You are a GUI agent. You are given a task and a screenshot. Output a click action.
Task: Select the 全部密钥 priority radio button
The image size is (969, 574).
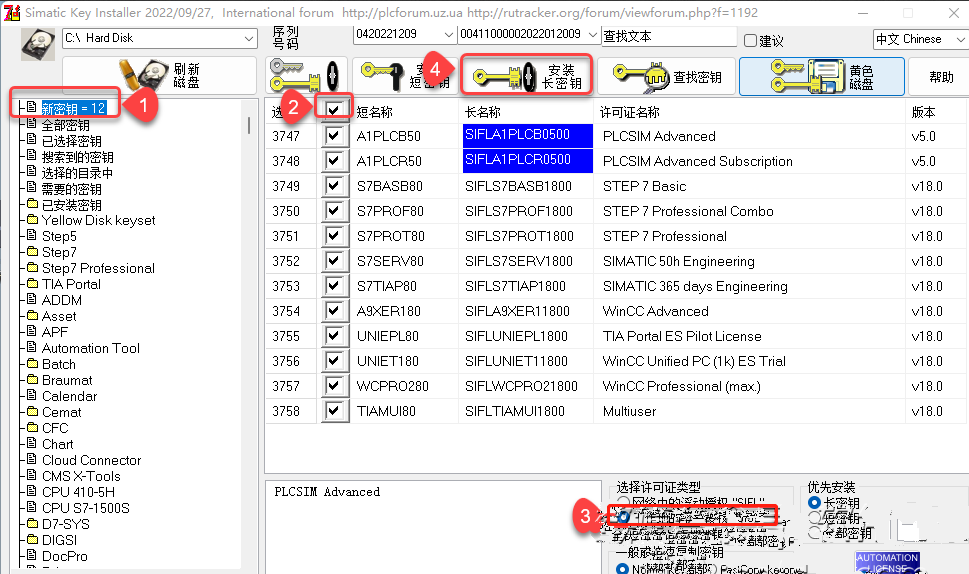[x=815, y=533]
